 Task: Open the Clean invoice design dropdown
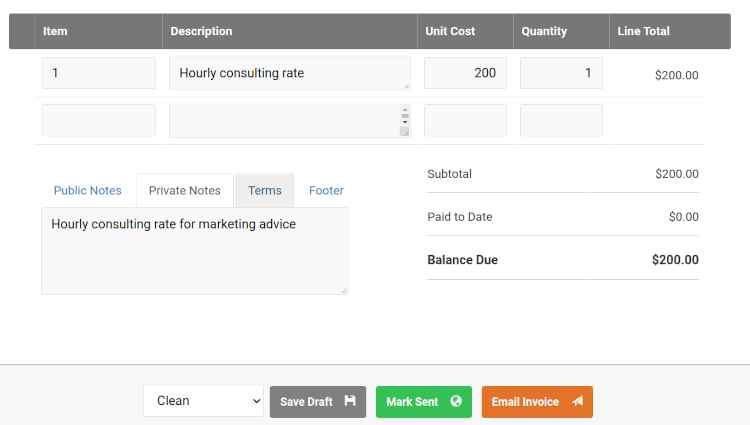pos(203,401)
